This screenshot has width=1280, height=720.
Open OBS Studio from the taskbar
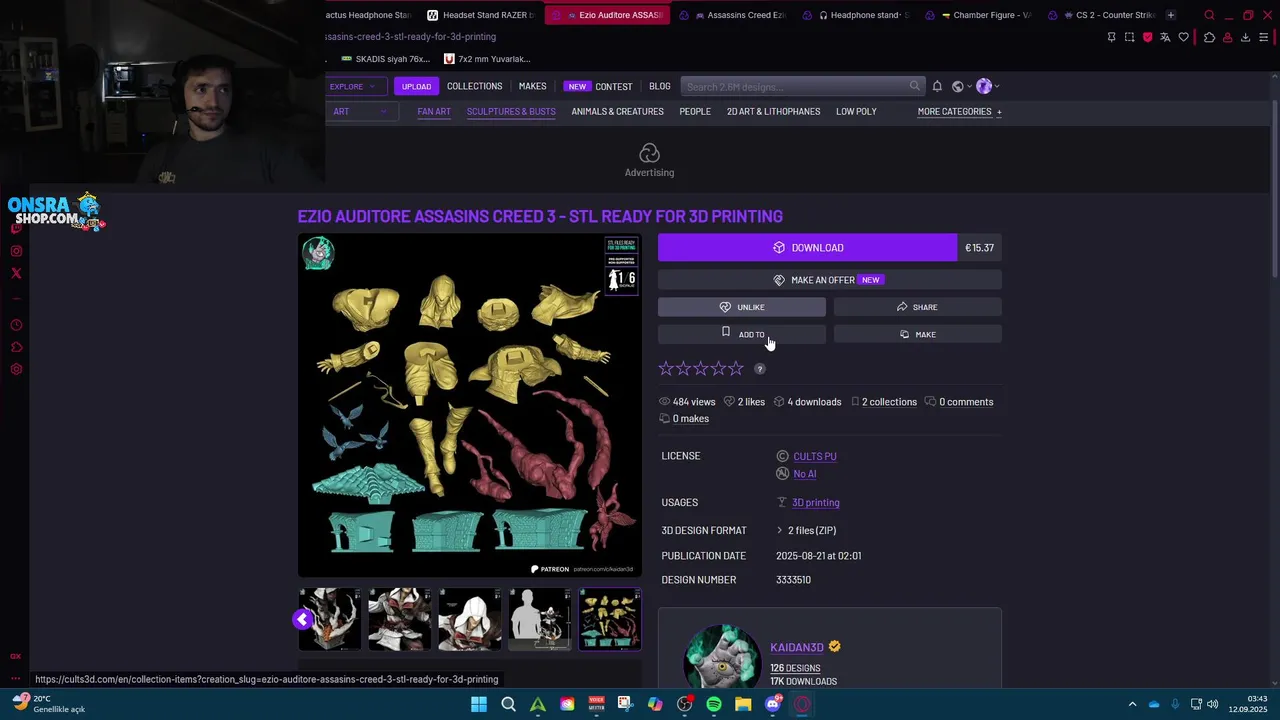[x=685, y=704]
